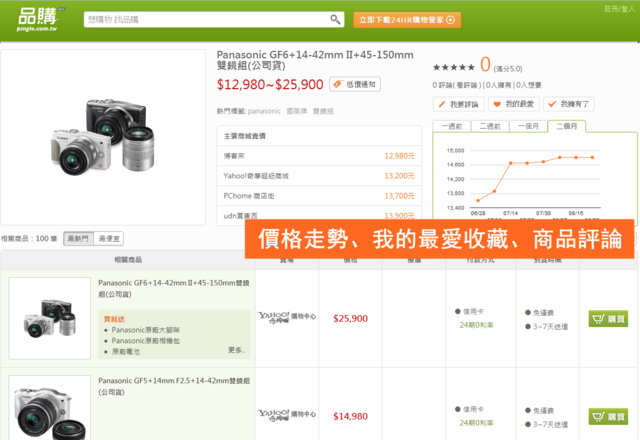Click the 相關商品 column header

pyautogui.click(x=128, y=260)
